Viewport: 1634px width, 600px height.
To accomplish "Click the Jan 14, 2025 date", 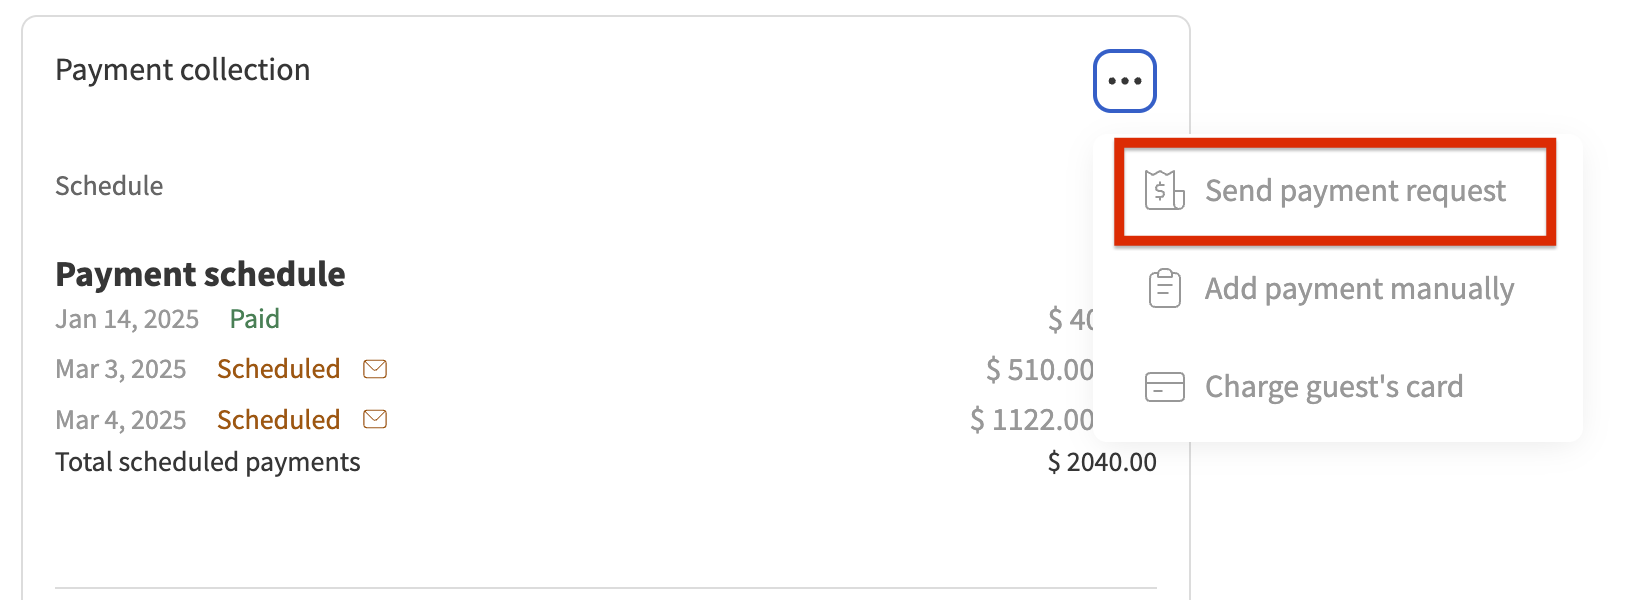I will 127,319.
